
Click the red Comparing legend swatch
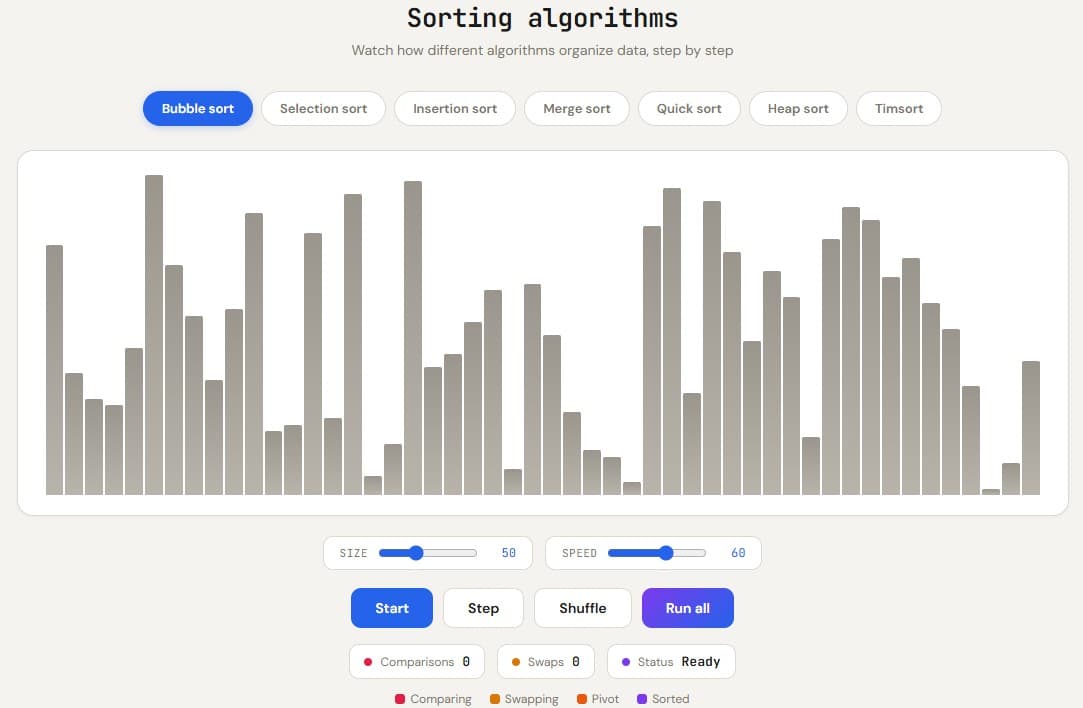tap(399, 699)
